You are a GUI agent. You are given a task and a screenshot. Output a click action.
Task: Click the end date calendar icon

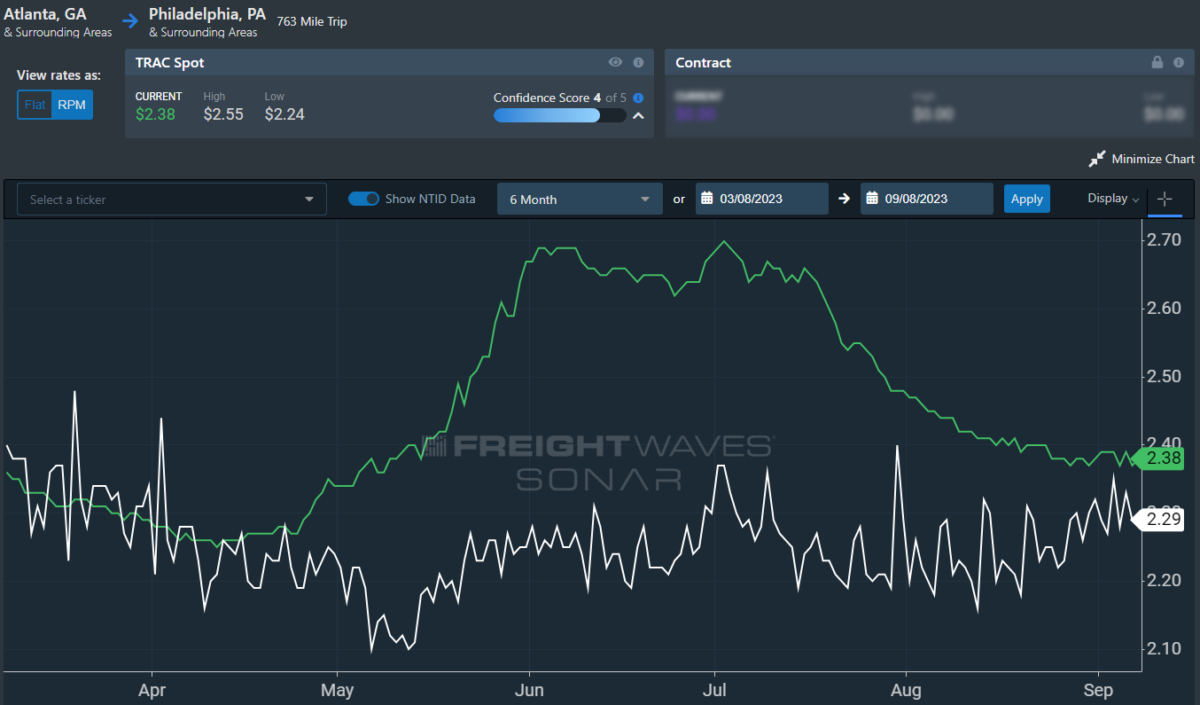(x=871, y=199)
